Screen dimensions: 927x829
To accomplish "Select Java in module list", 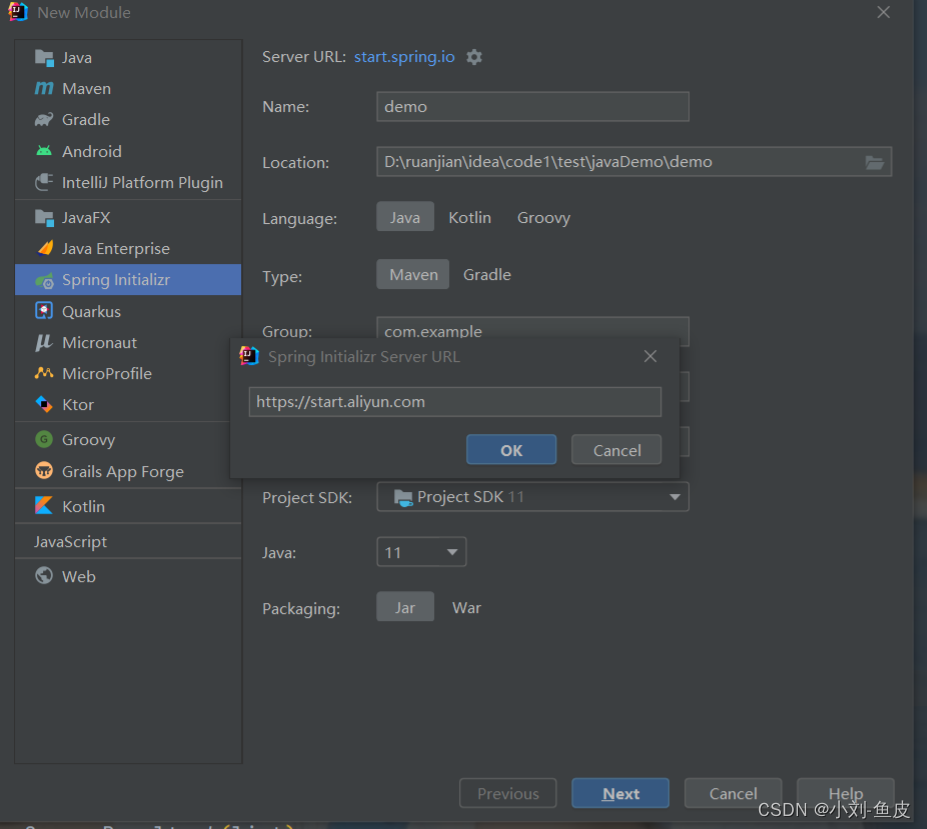I will point(128,57).
